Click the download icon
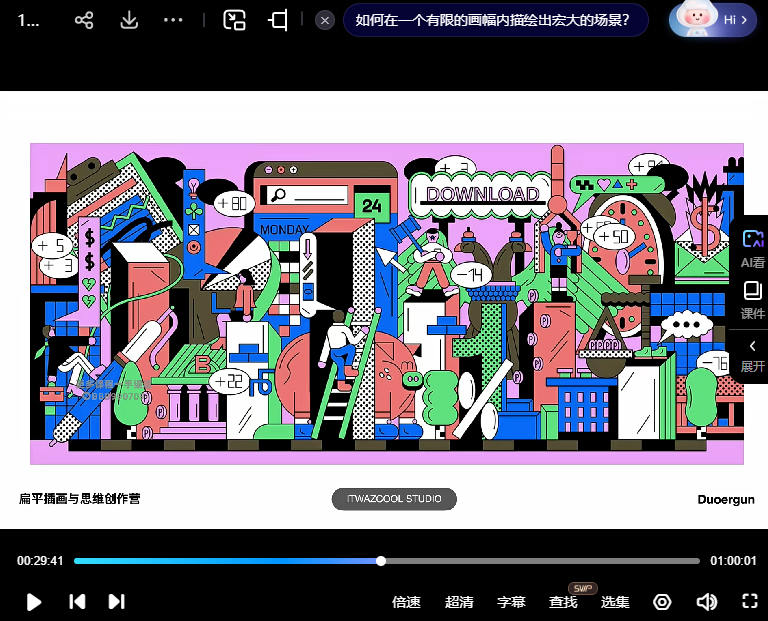This screenshot has width=768, height=621. (129, 20)
